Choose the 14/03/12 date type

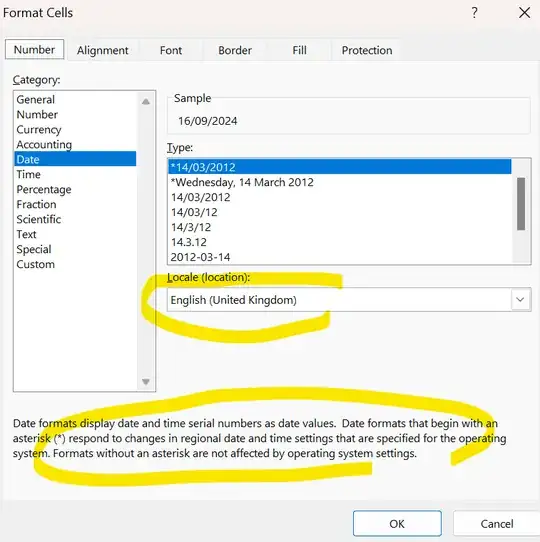340,212
